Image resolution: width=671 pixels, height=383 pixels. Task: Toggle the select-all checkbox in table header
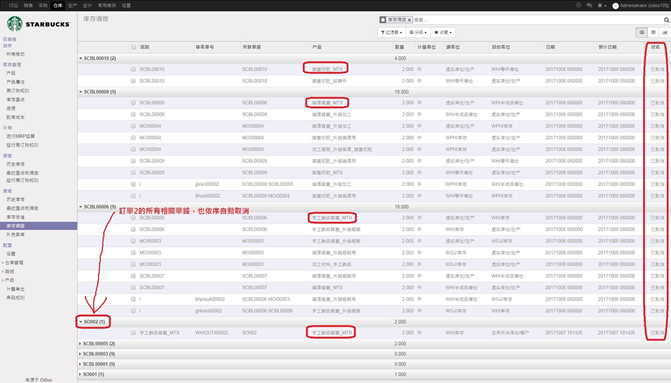point(134,47)
